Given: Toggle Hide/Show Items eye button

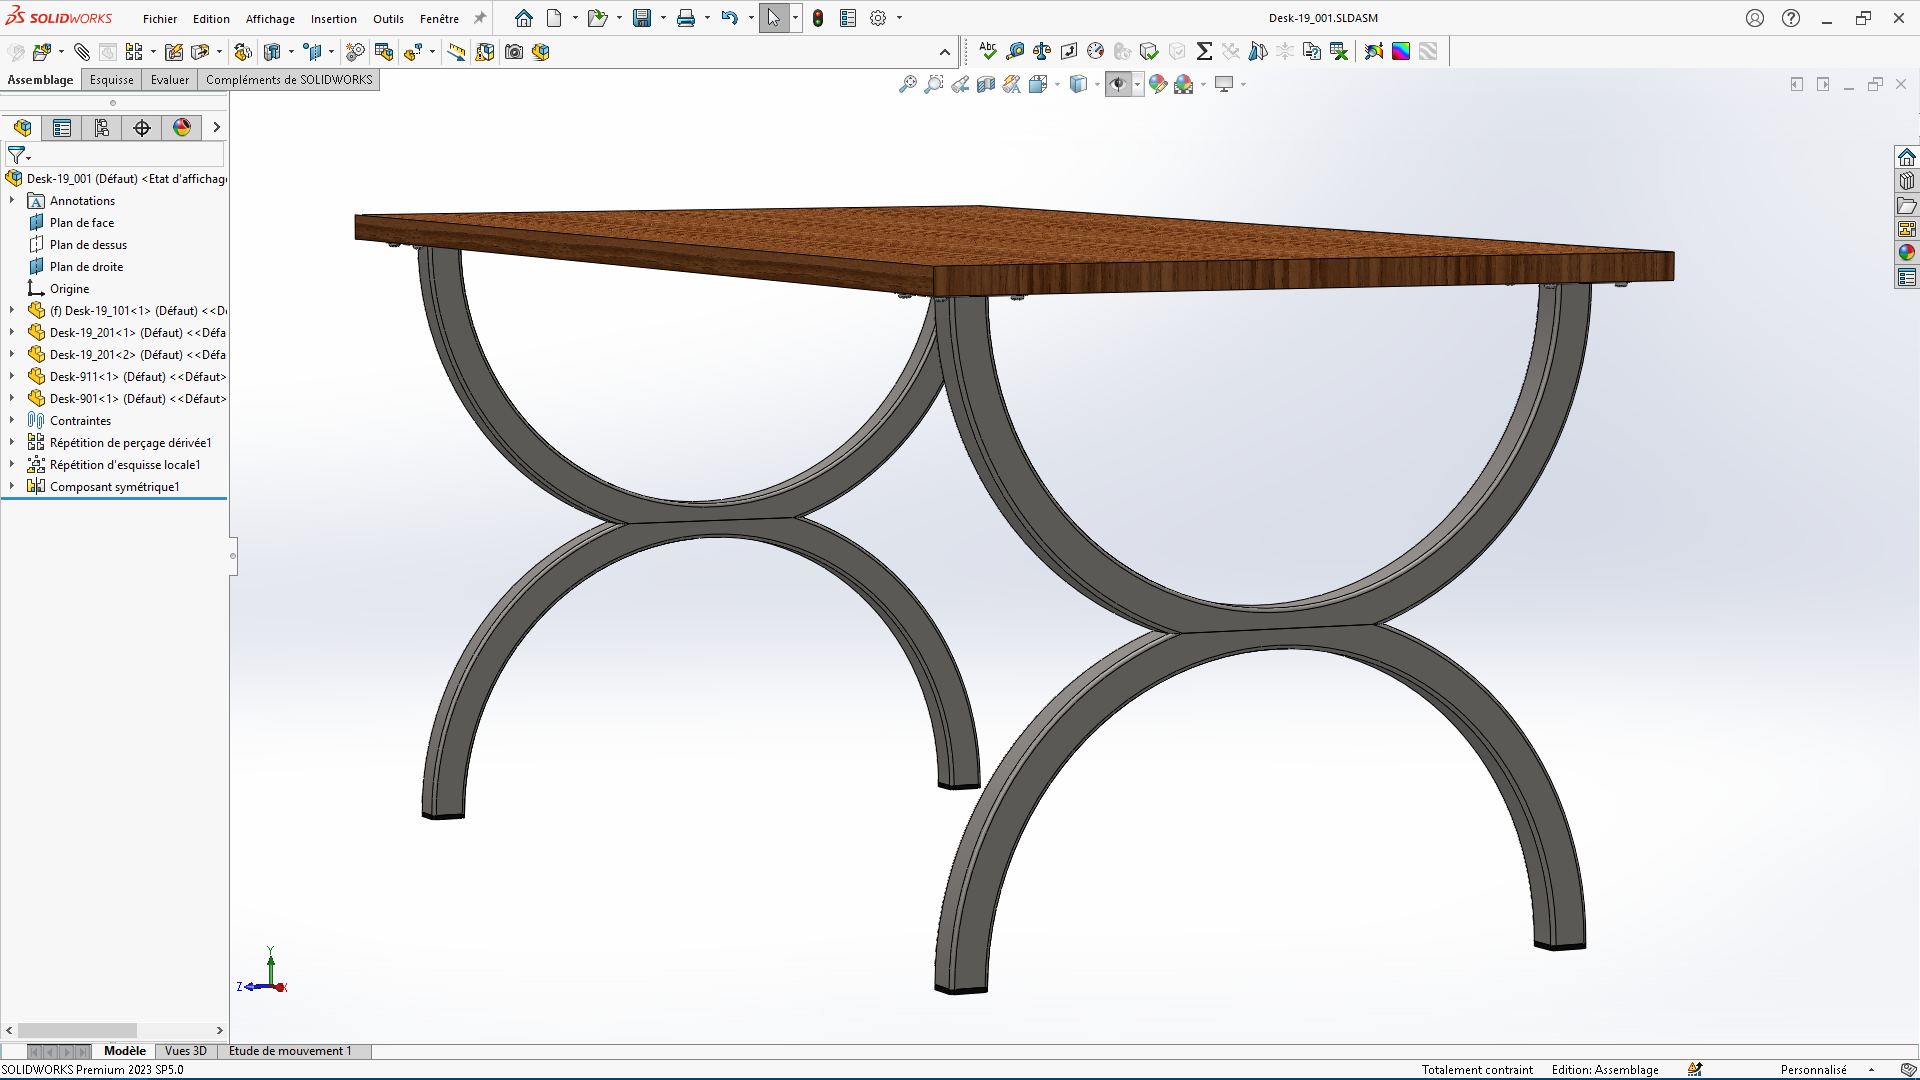Looking at the screenshot, I should (1118, 85).
